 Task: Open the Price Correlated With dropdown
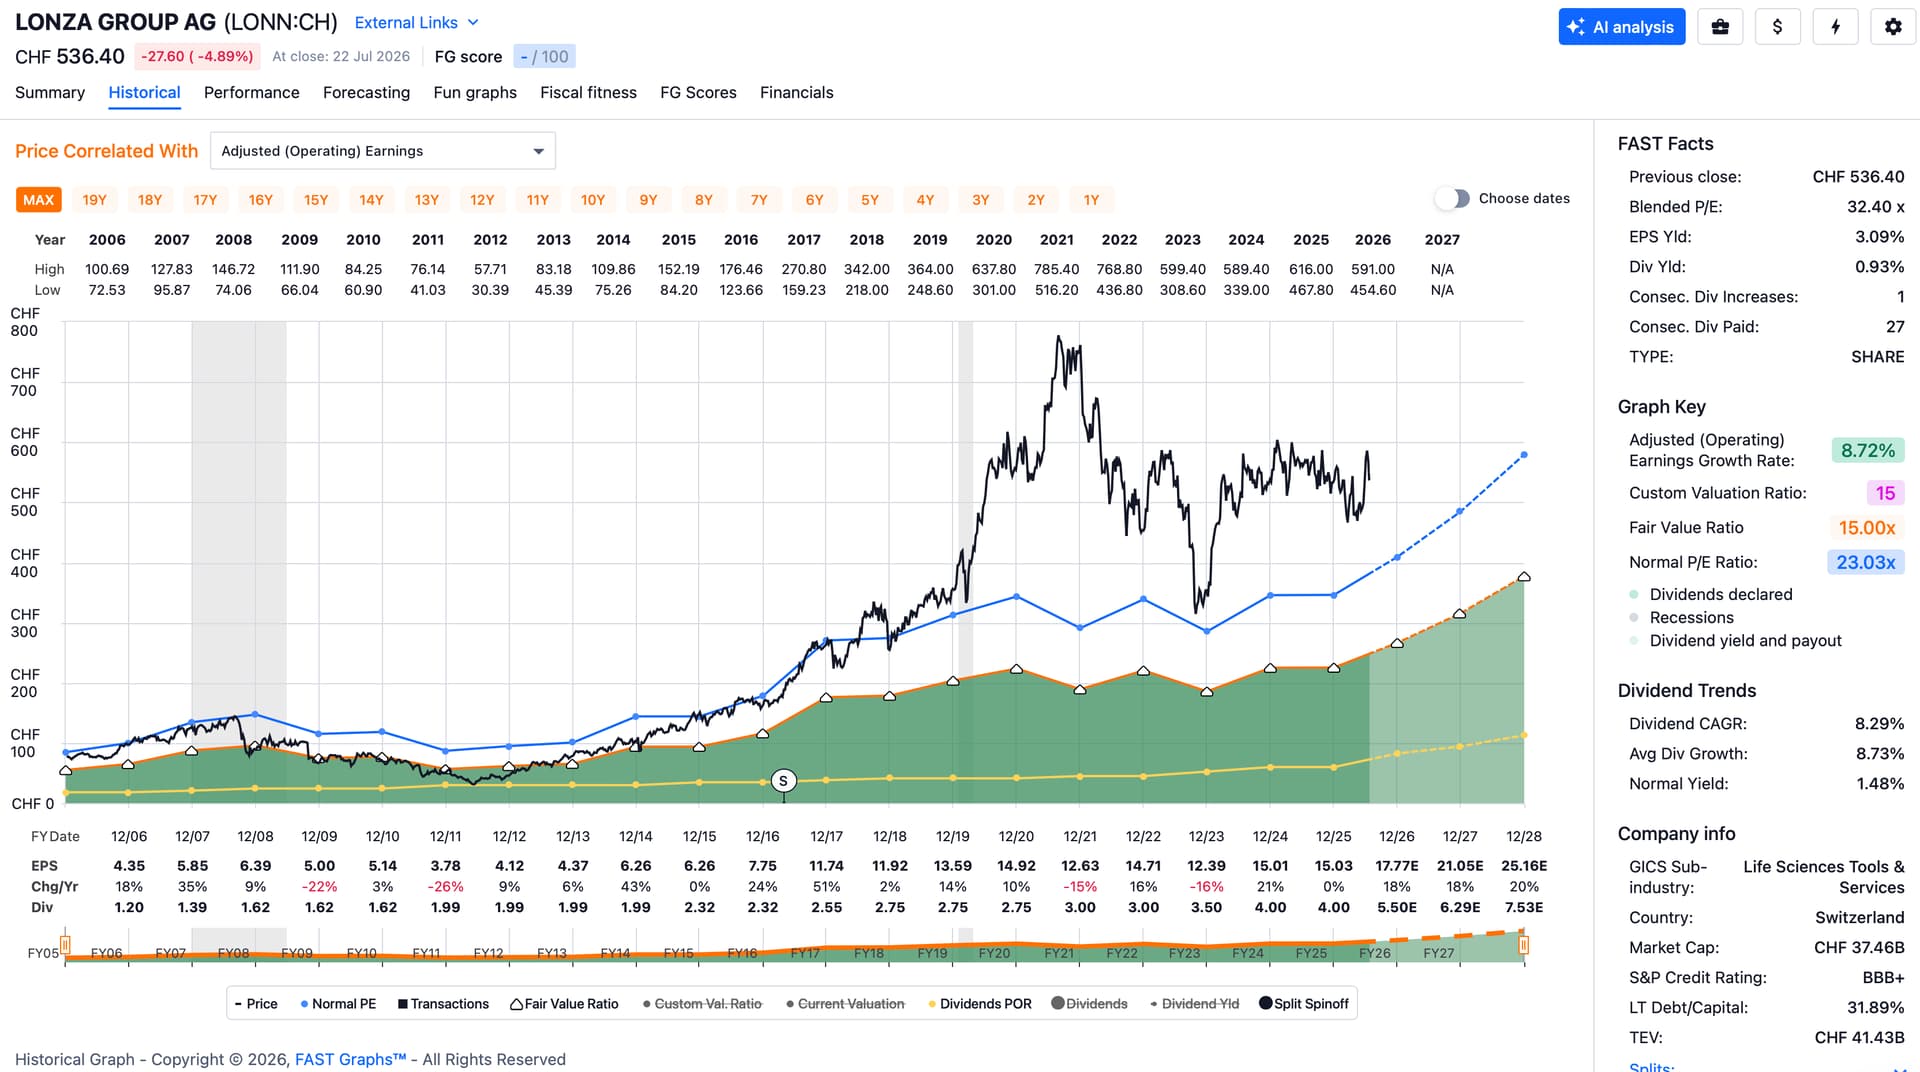[382, 151]
